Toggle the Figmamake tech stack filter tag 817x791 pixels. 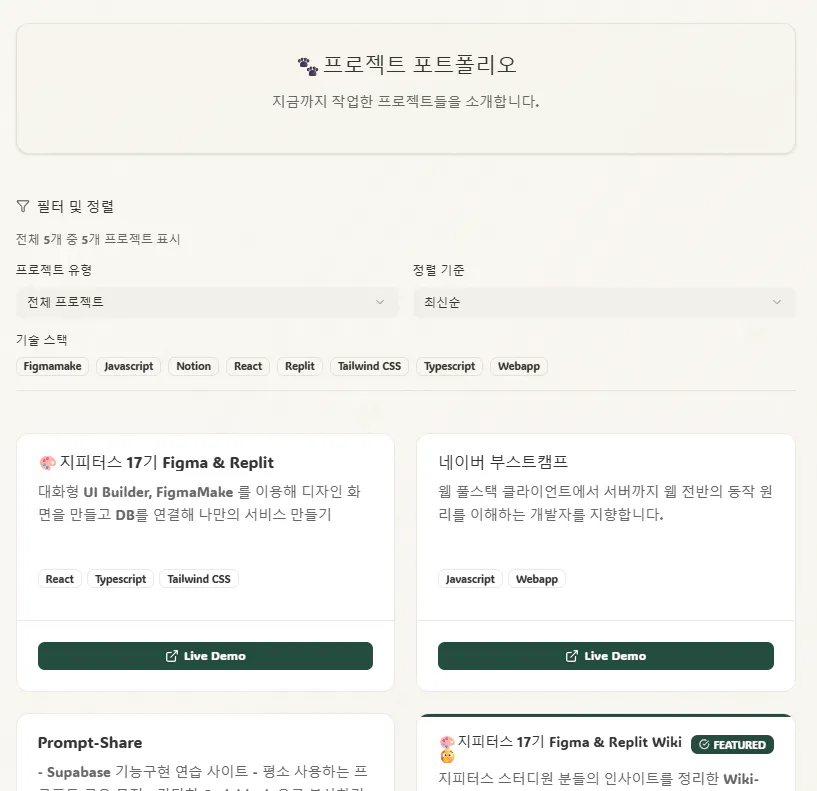tap(52, 366)
